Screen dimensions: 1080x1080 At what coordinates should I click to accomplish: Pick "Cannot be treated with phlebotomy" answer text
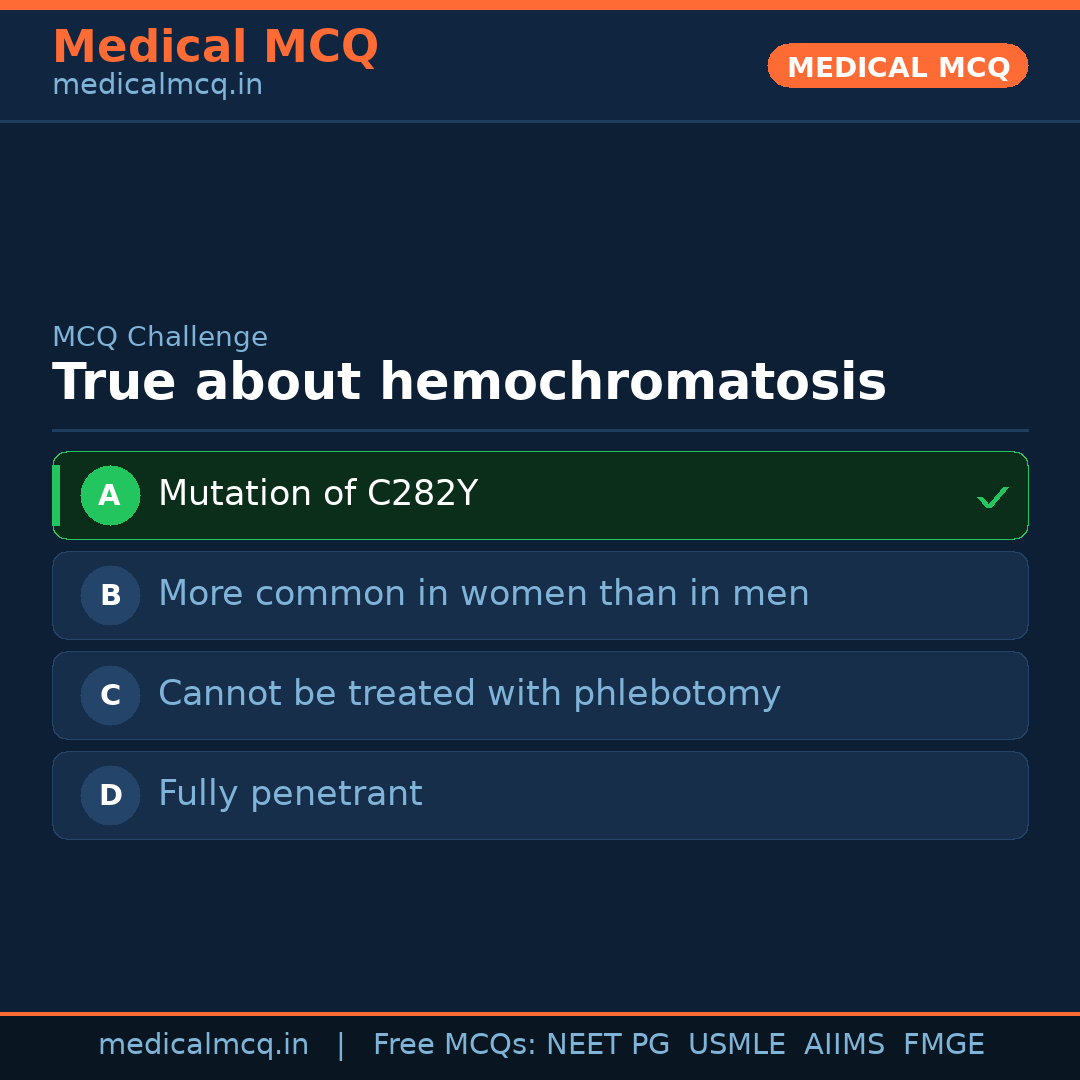click(469, 694)
